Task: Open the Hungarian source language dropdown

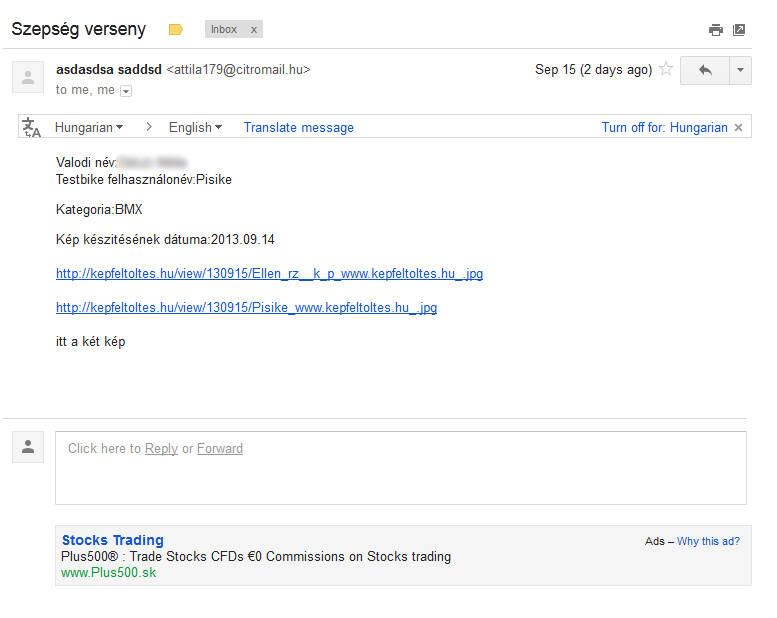Action: [89, 127]
